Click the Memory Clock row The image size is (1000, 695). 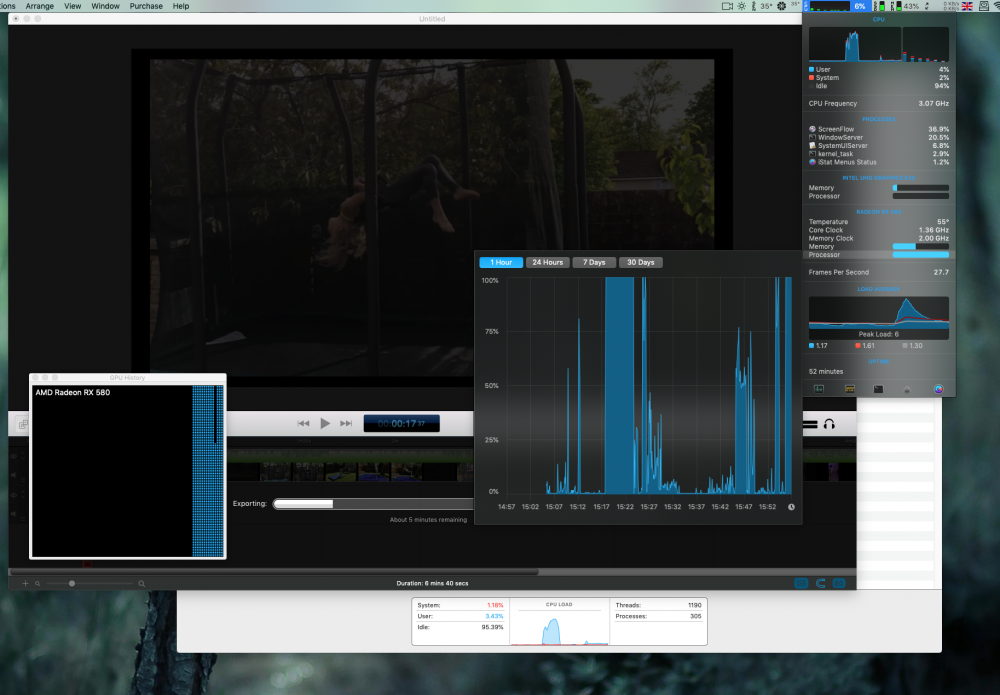(x=878, y=238)
